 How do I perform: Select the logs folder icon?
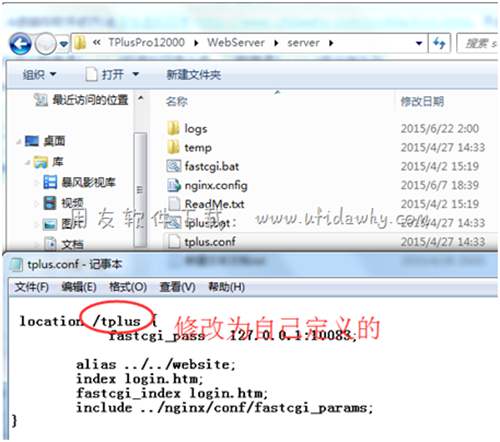point(173,128)
